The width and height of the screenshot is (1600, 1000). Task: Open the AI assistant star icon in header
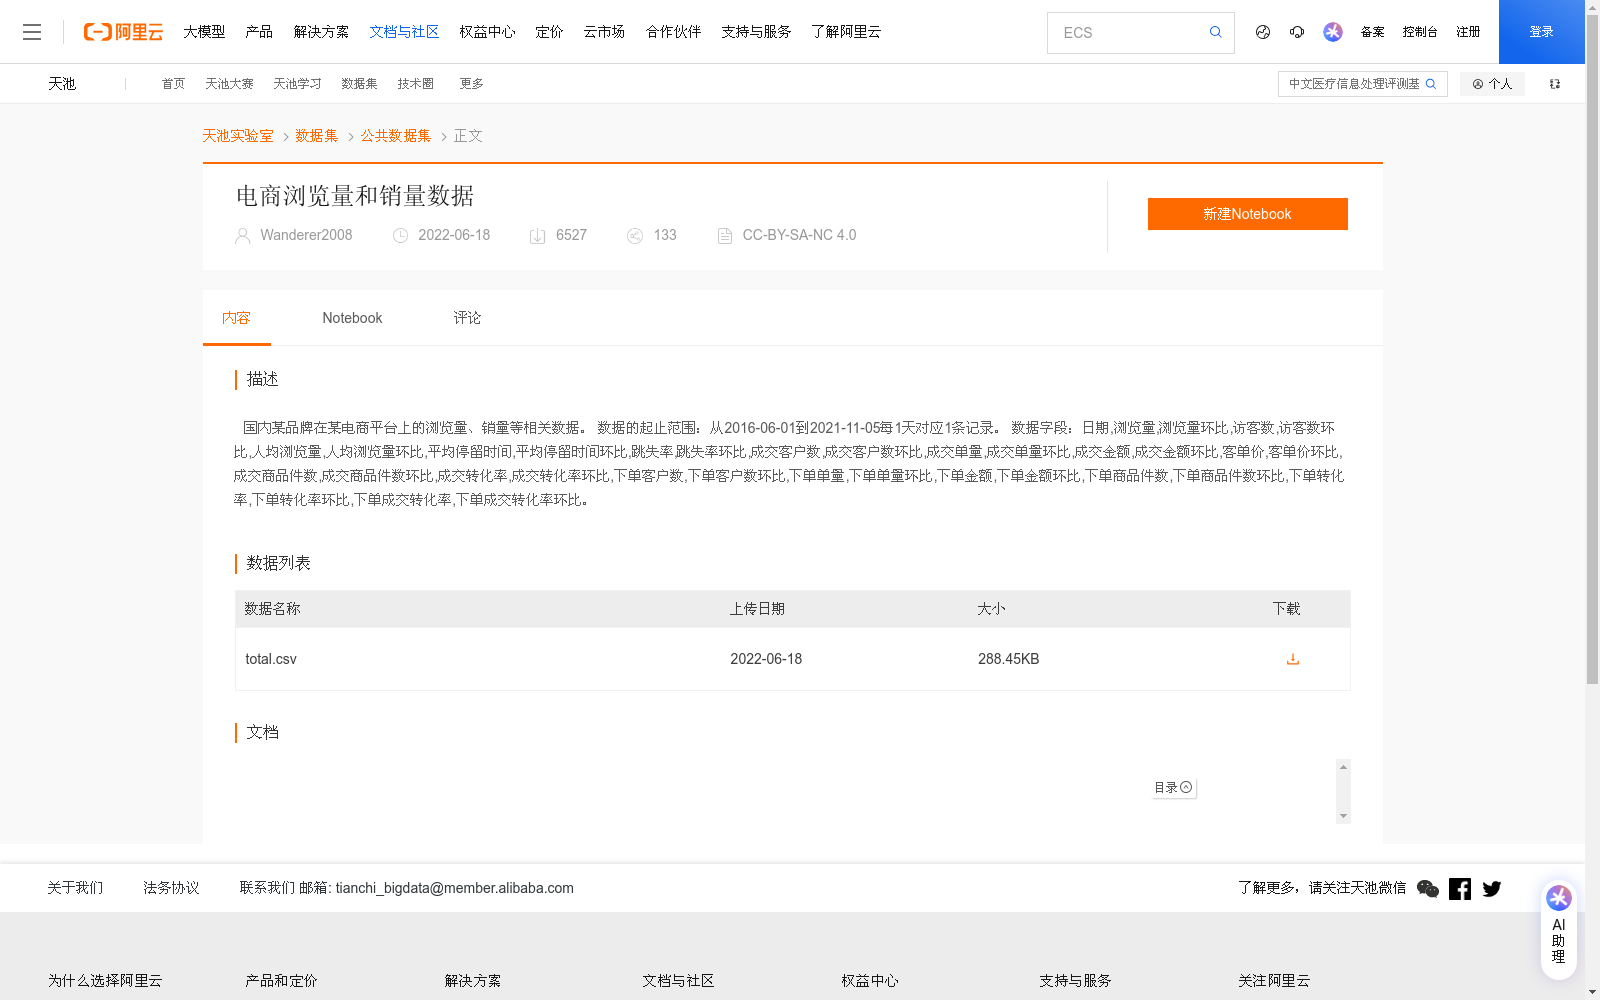(1333, 32)
